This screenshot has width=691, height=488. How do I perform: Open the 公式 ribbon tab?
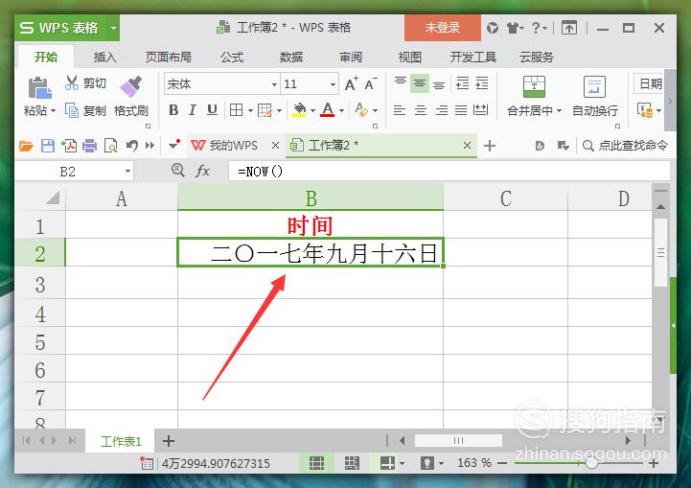click(x=232, y=57)
